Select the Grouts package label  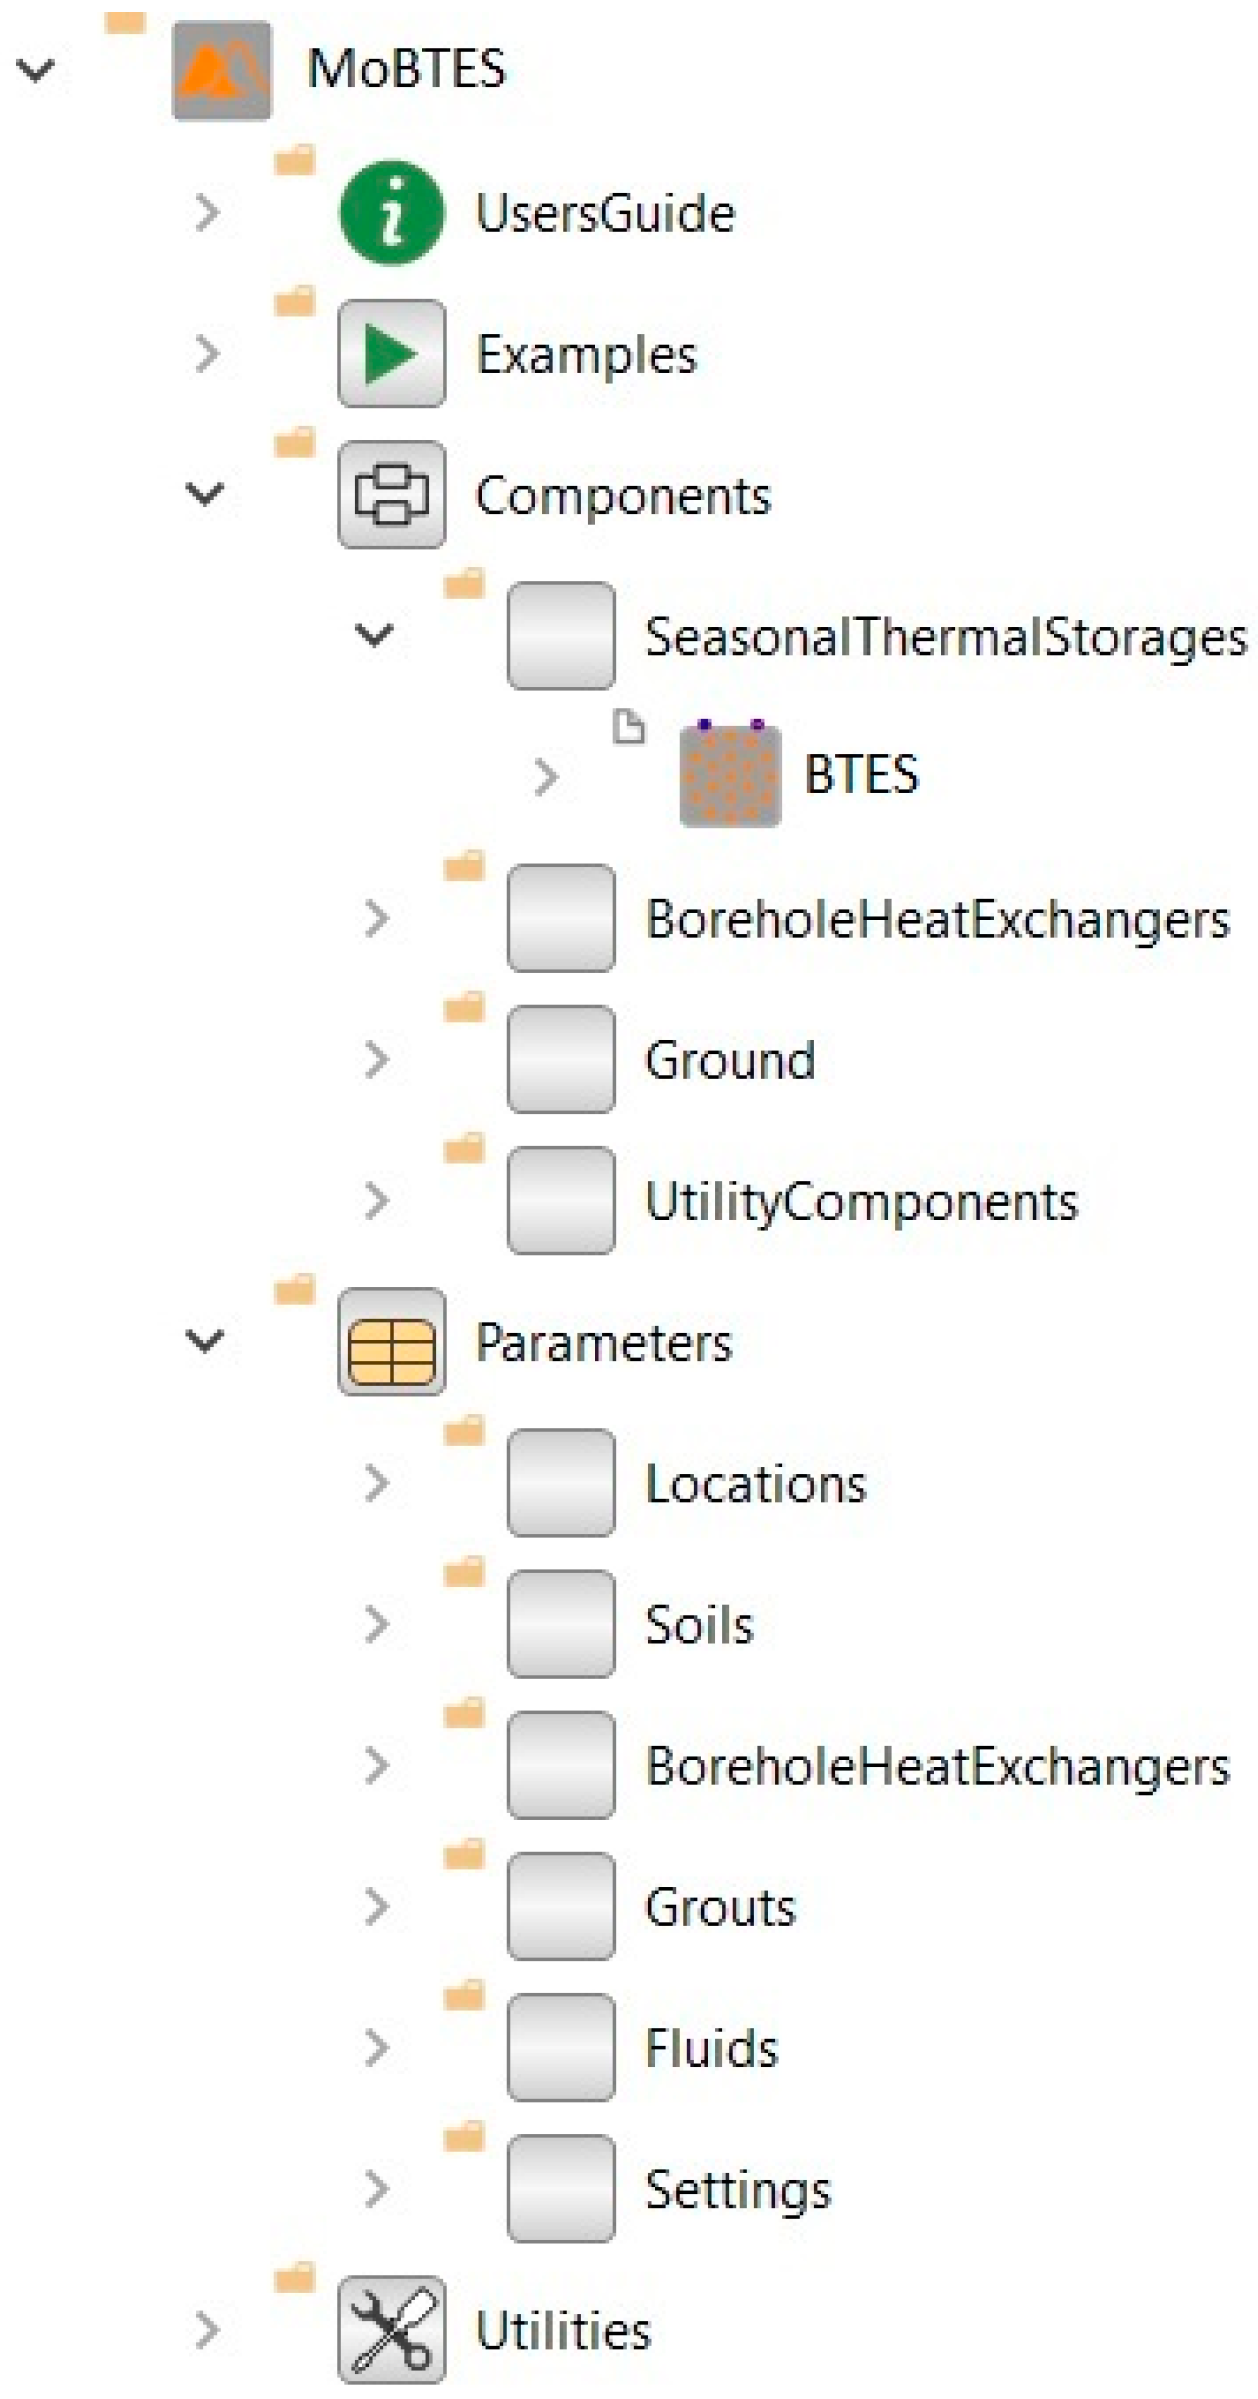[x=720, y=1907]
